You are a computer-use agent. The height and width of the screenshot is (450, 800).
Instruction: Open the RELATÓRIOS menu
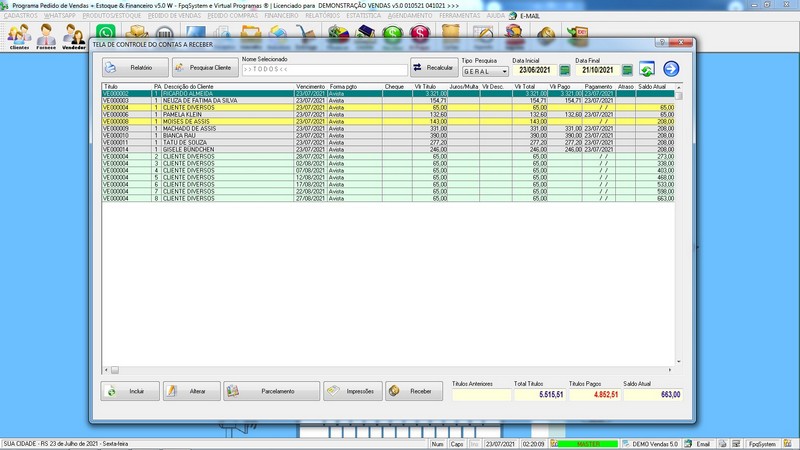(x=322, y=16)
